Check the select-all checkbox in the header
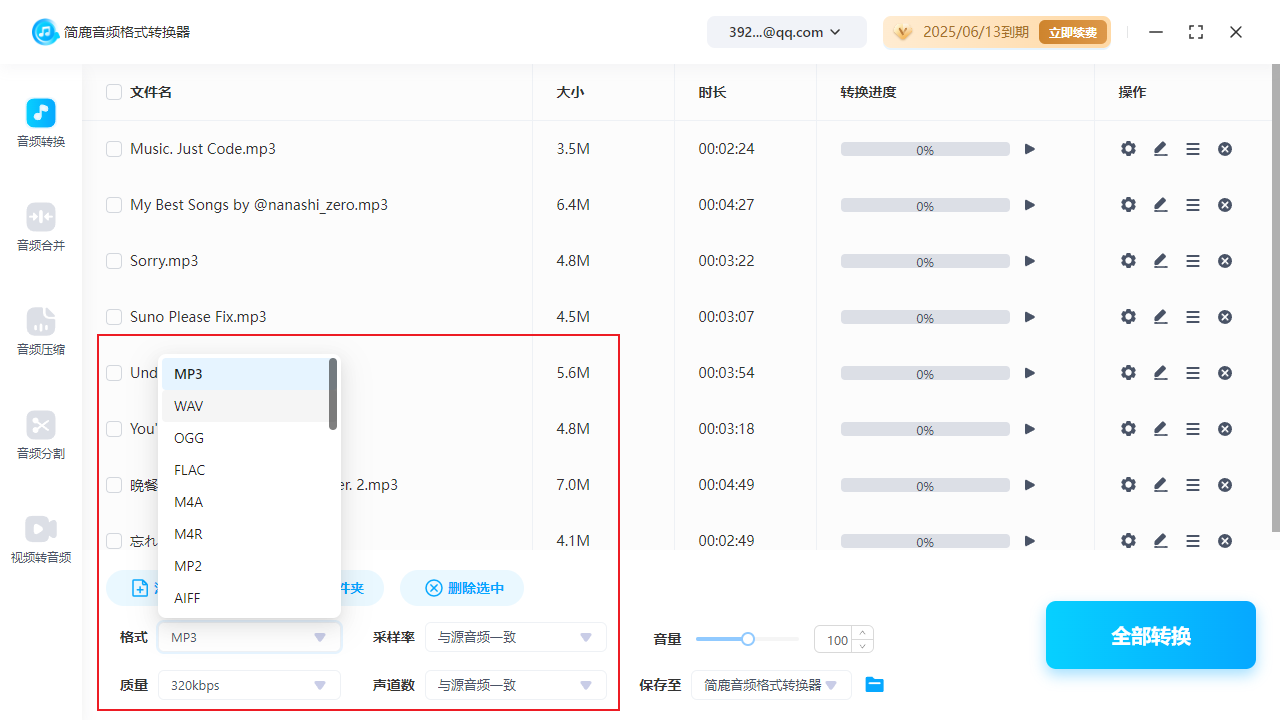 click(113, 91)
